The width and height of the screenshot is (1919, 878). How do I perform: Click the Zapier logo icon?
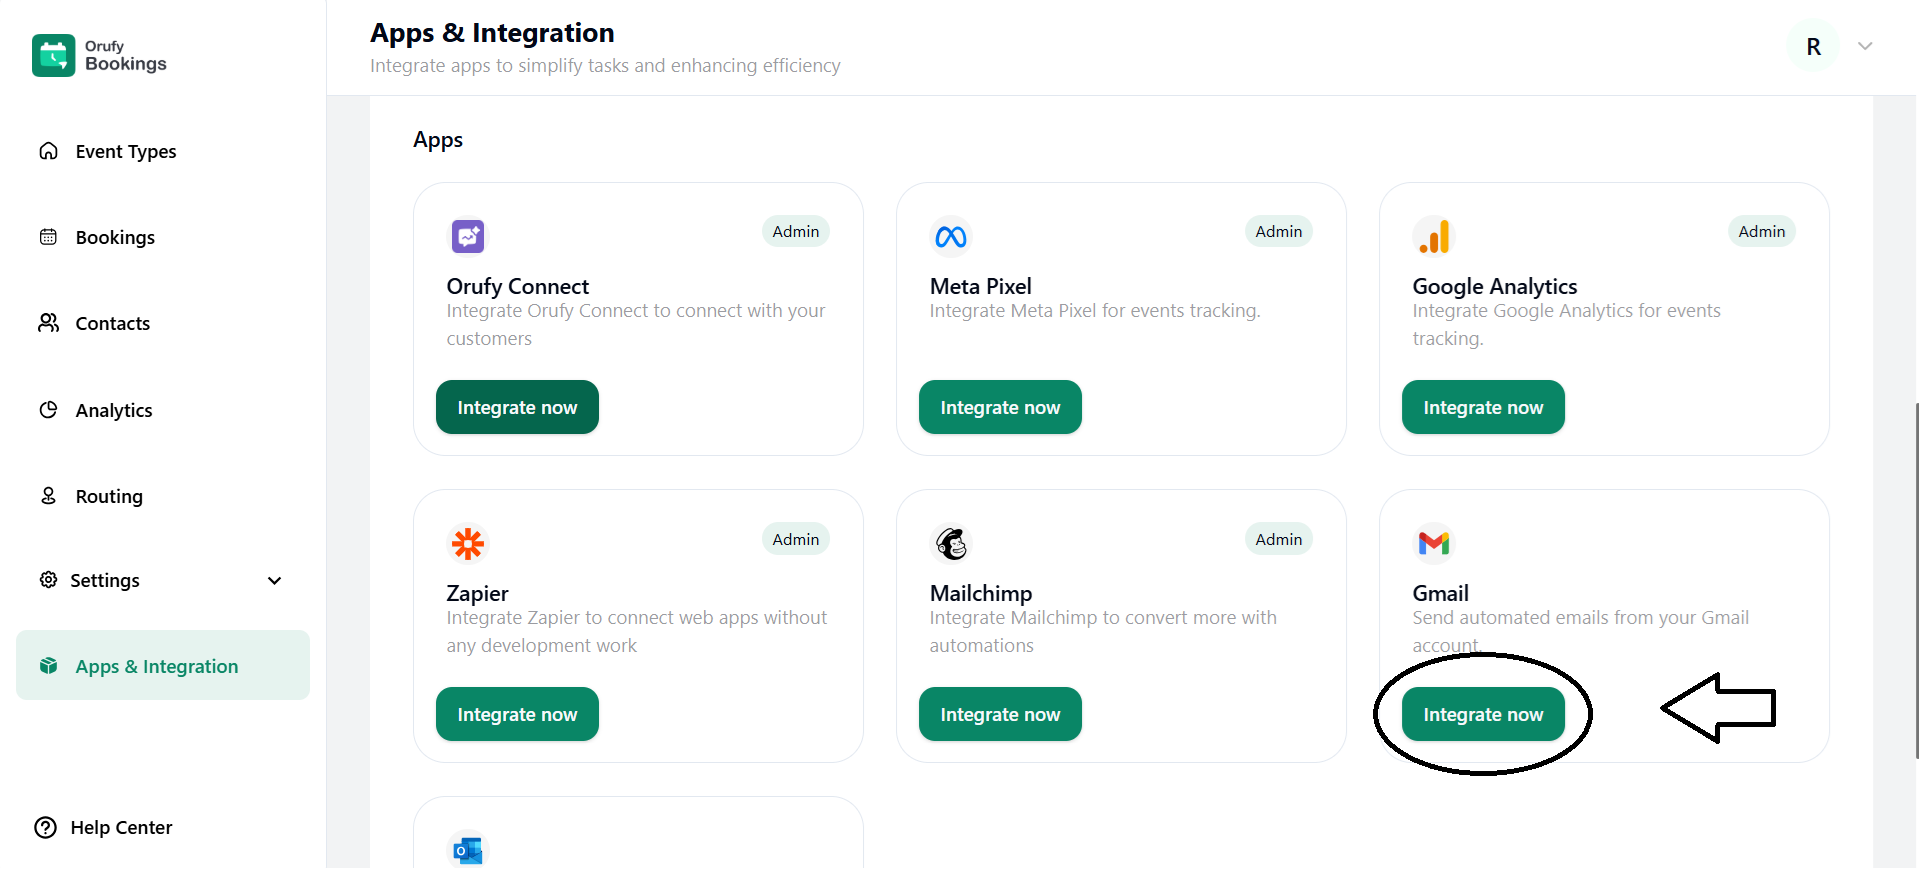click(x=467, y=544)
